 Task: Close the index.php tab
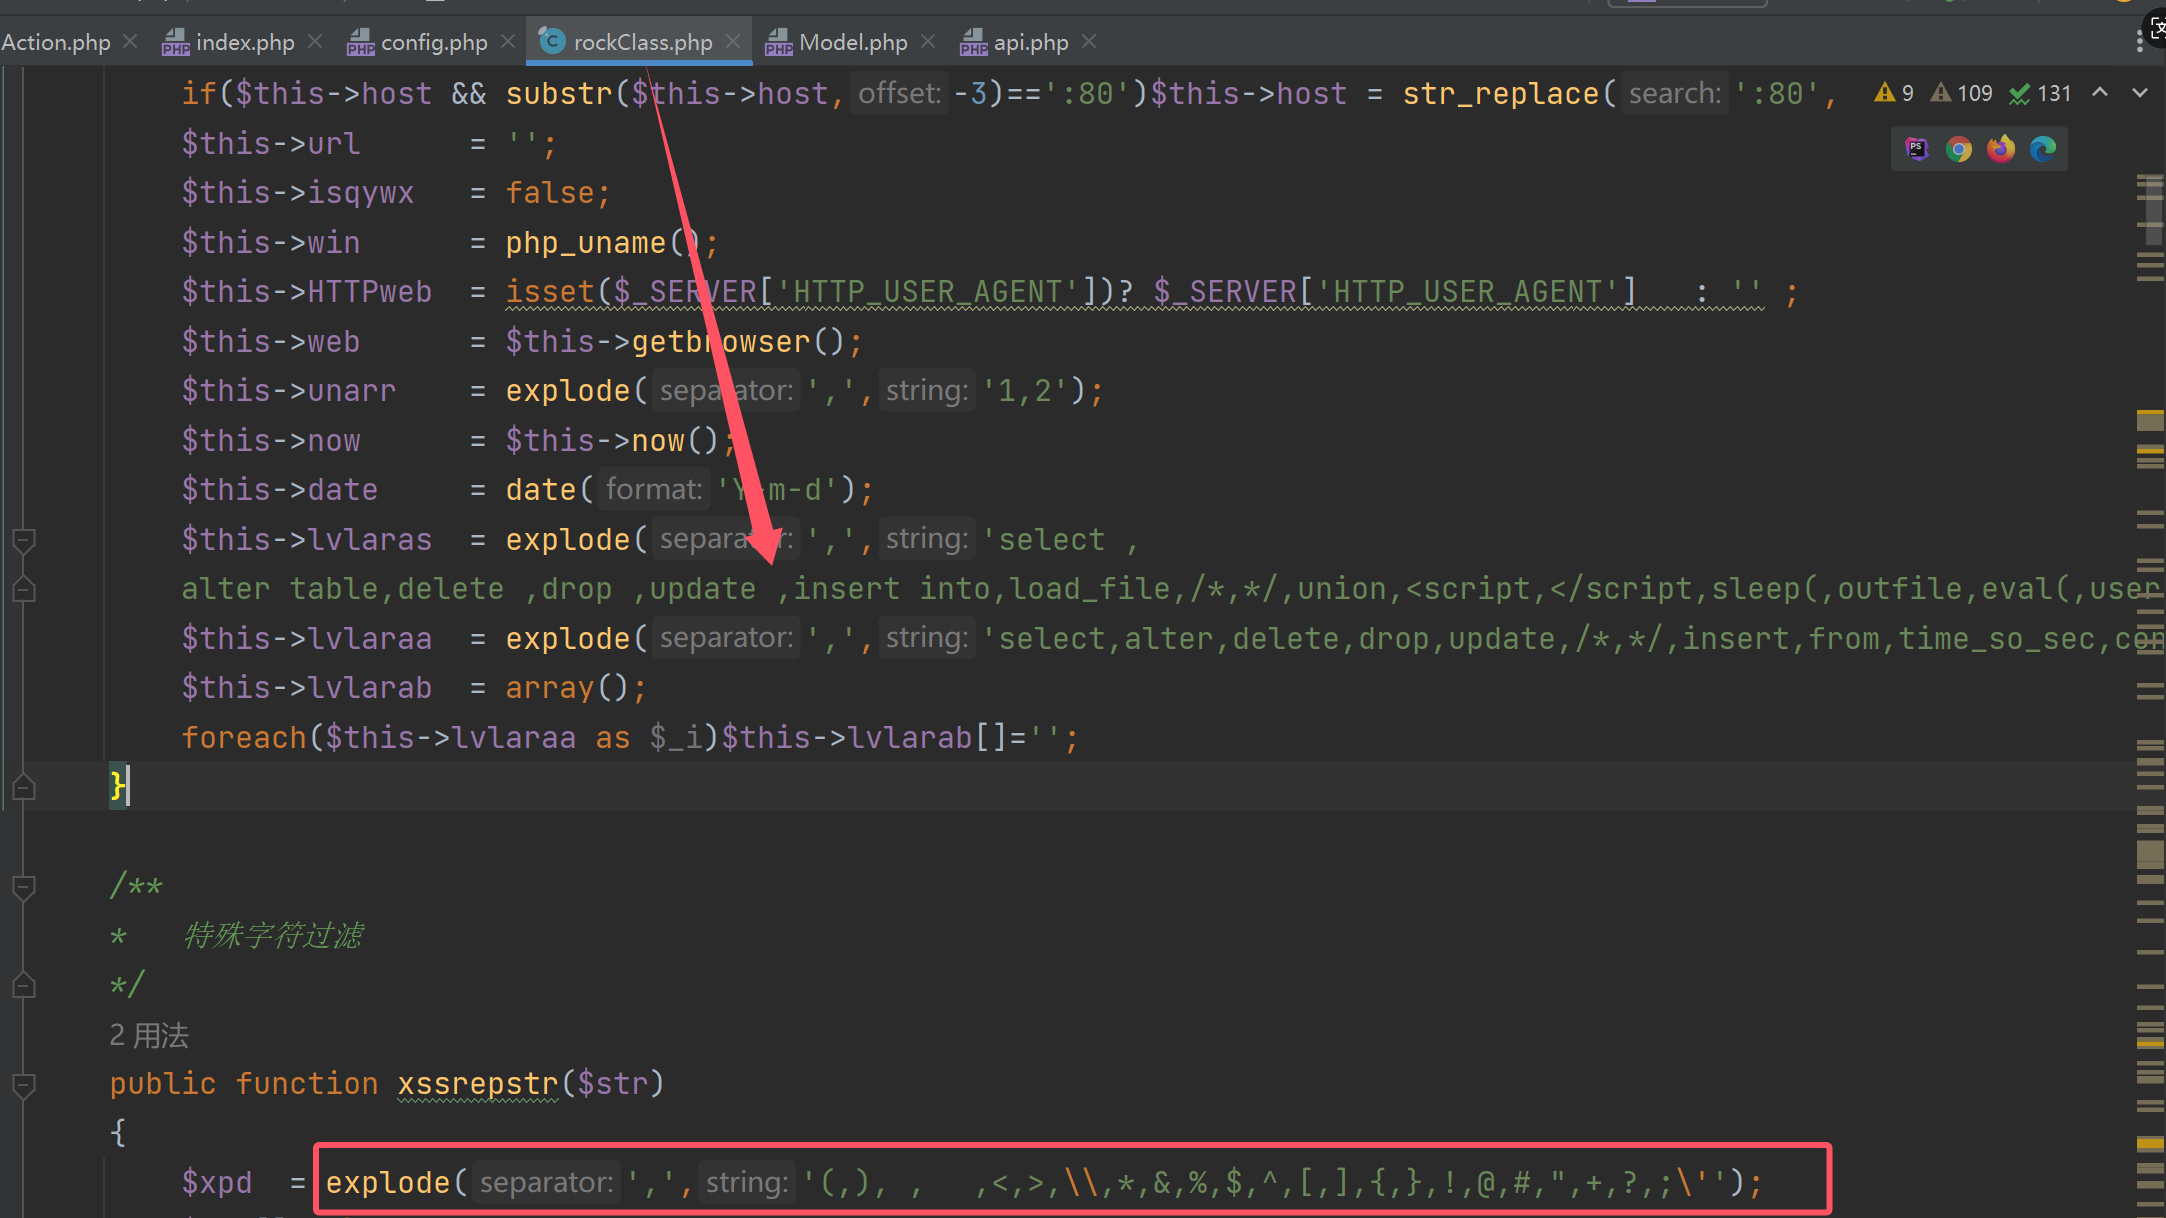pos(315,41)
